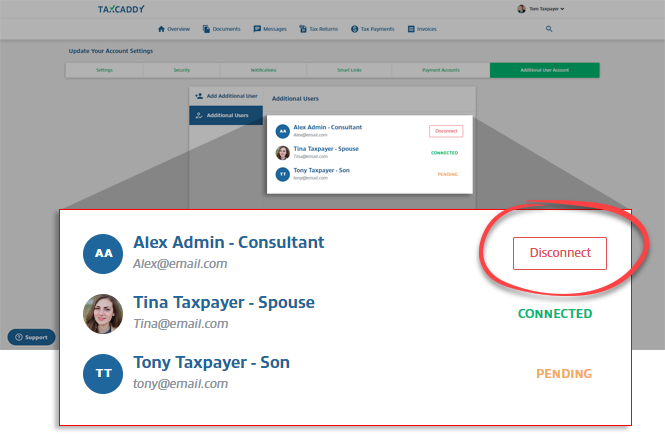This screenshot has height=440, width=665.
Task: Switch to the Settings tab
Action: pos(104,70)
